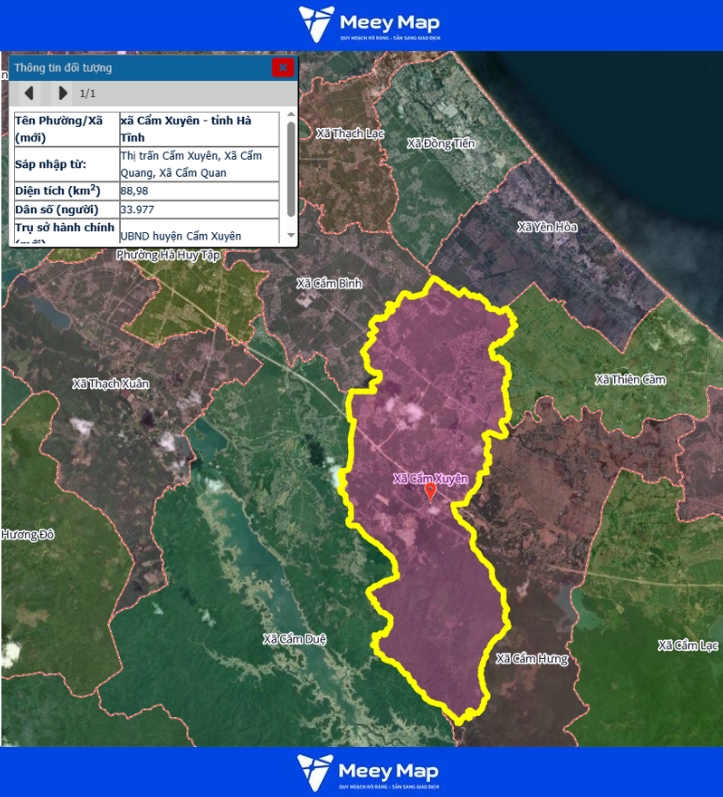Click the Meey Map logo in bottom footer

(x=368, y=772)
